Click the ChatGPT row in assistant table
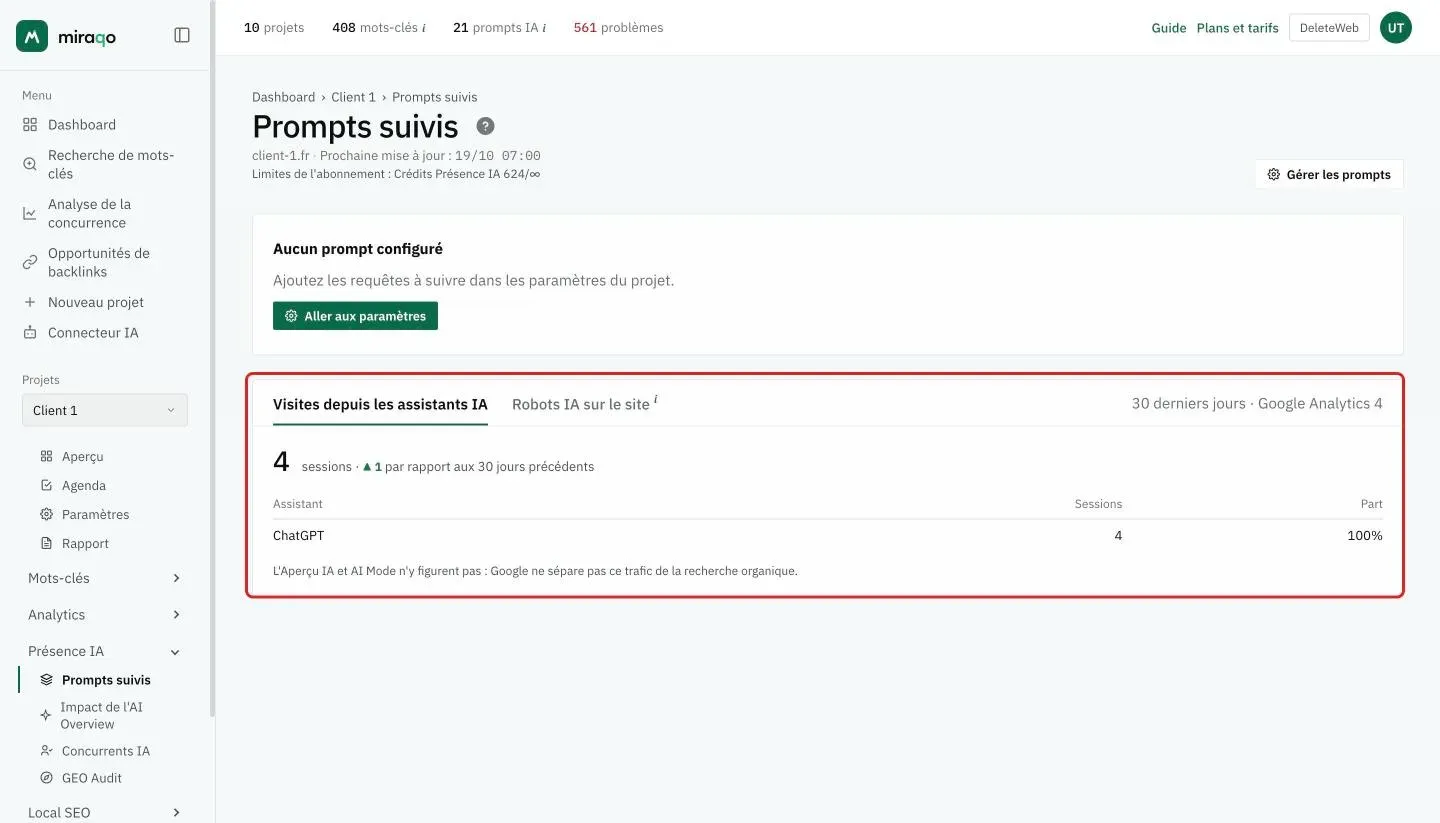The height and width of the screenshot is (823, 1440). [828, 536]
